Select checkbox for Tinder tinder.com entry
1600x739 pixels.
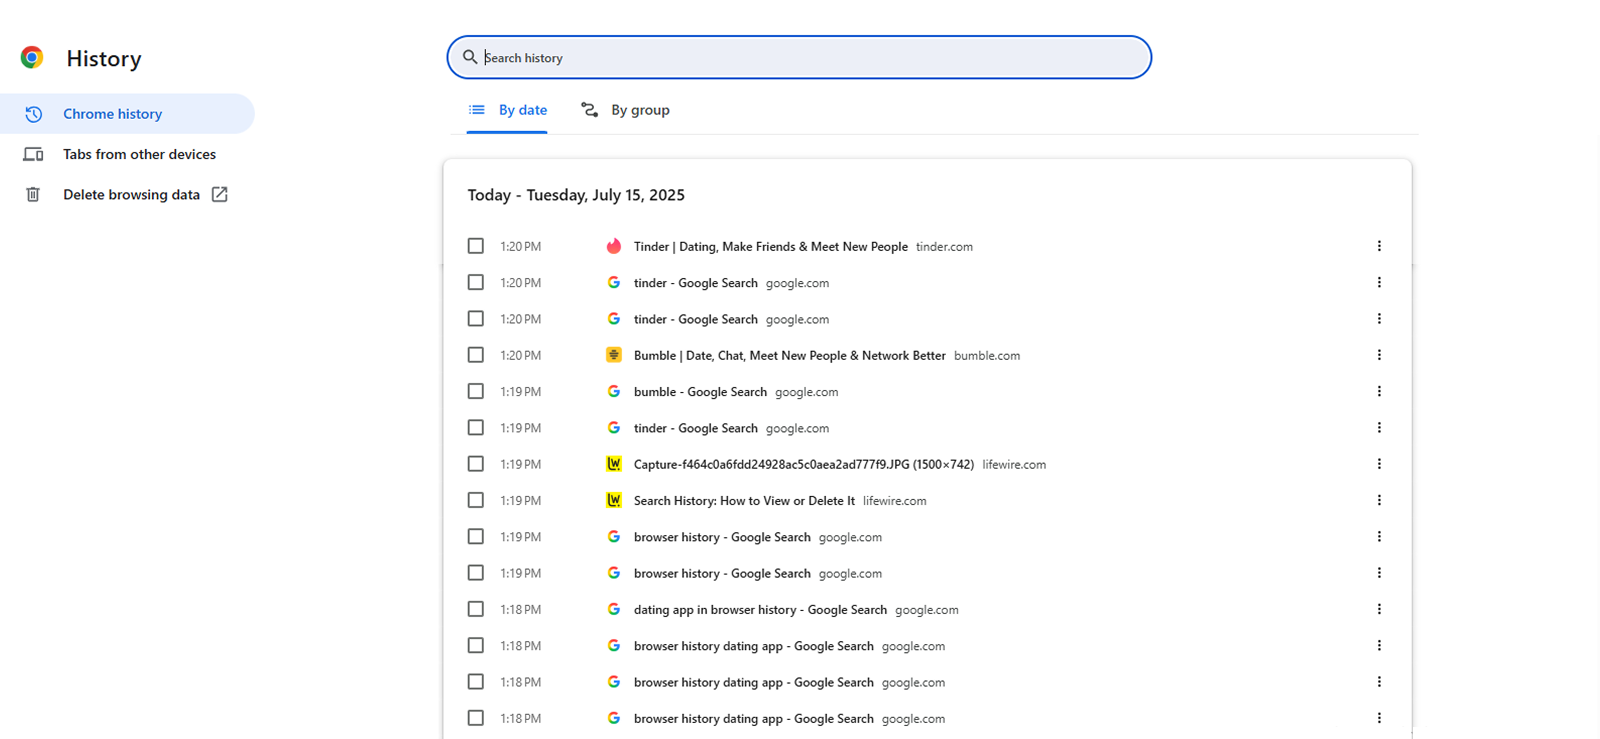pos(476,246)
